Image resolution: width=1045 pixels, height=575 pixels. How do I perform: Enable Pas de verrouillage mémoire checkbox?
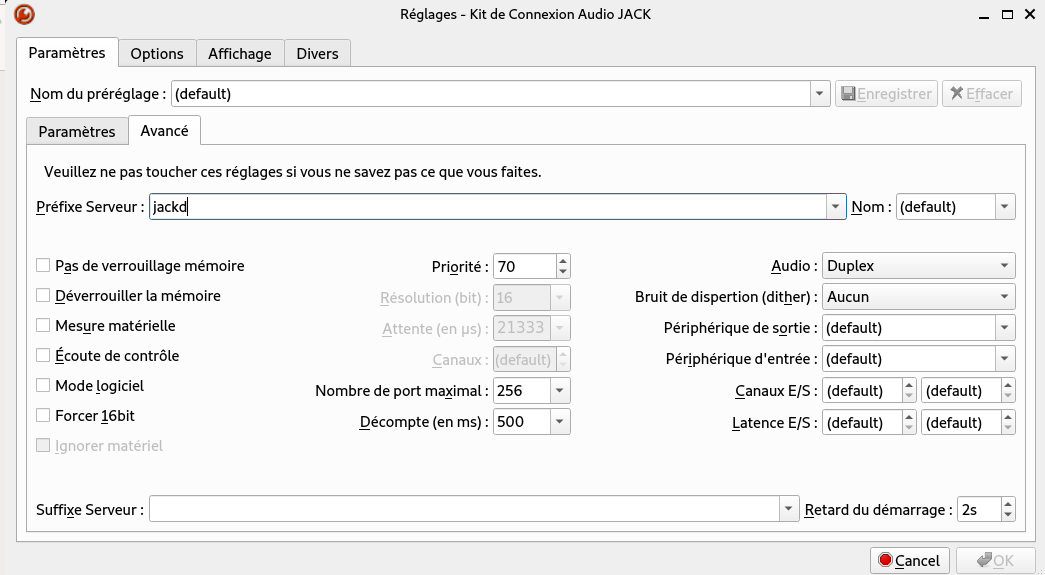coord(43,266)
